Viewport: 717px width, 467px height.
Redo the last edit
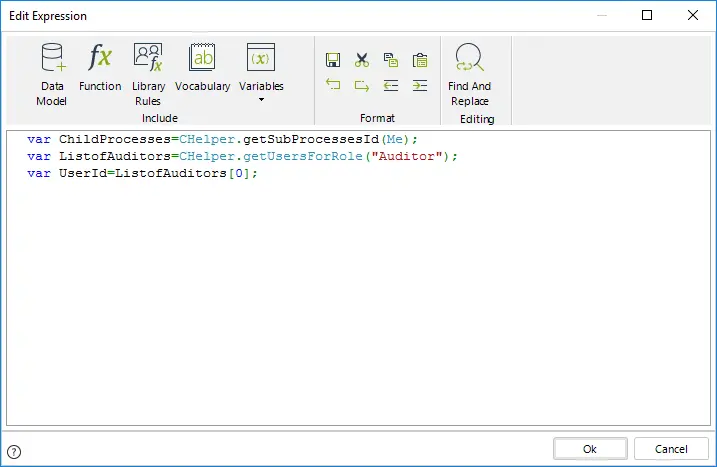coord(362,86)
